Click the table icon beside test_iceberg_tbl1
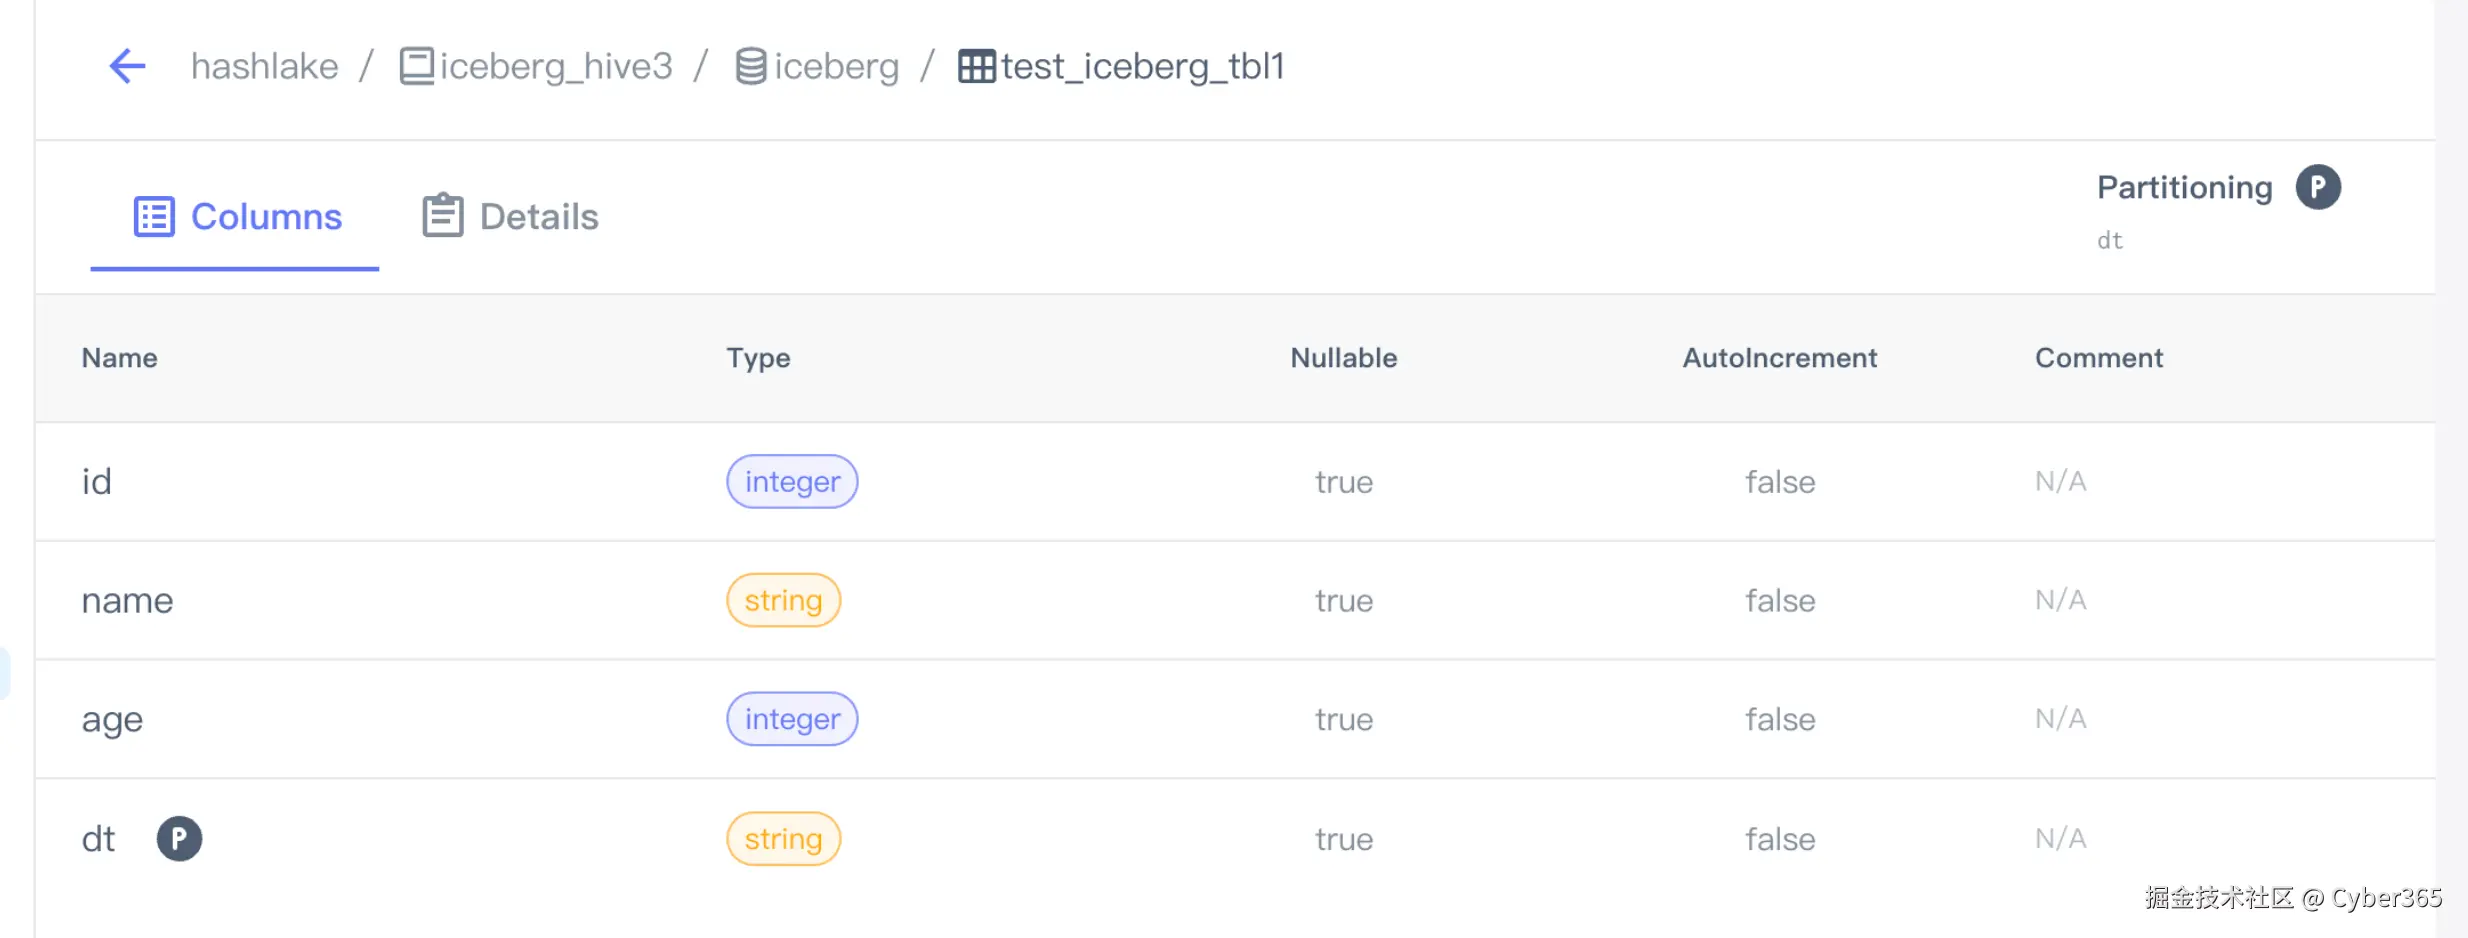 (x=976, y=67)
